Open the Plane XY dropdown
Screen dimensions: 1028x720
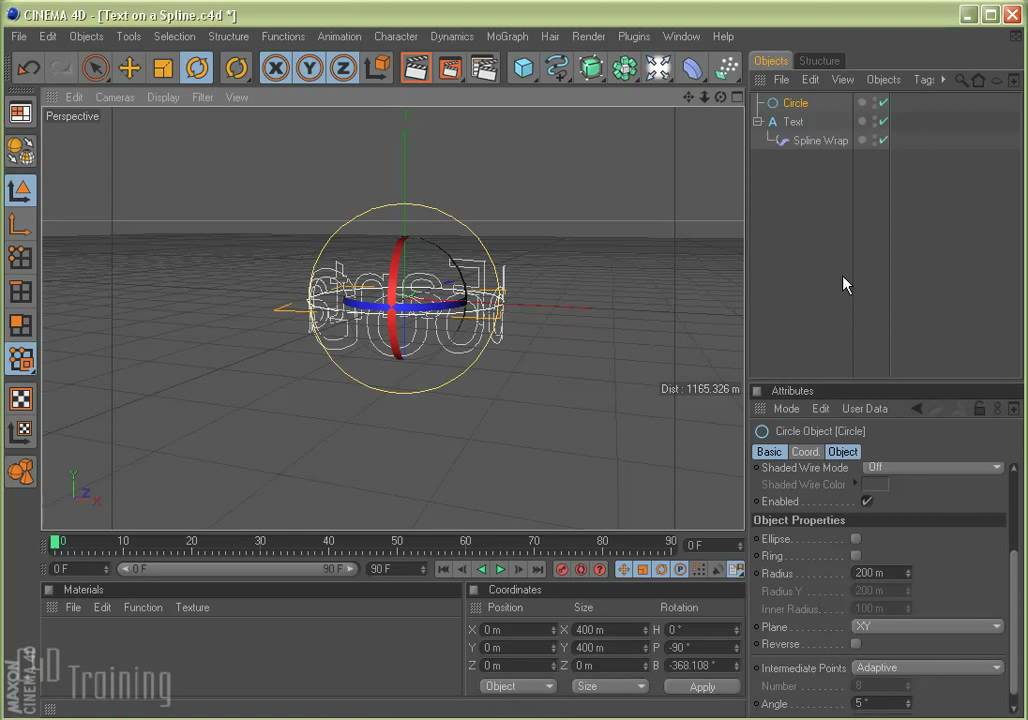click(928, 626)
